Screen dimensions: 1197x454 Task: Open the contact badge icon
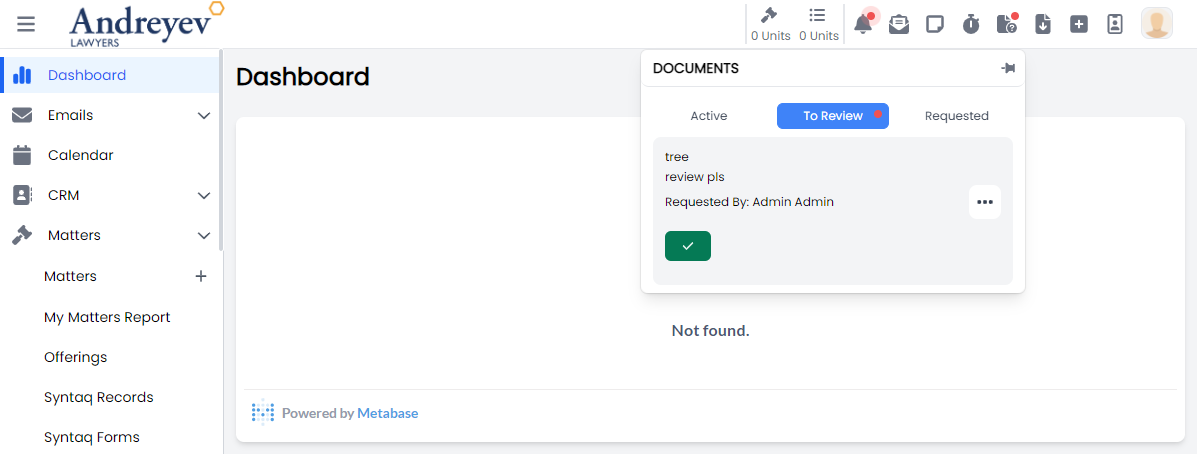tap(1115, 24)
